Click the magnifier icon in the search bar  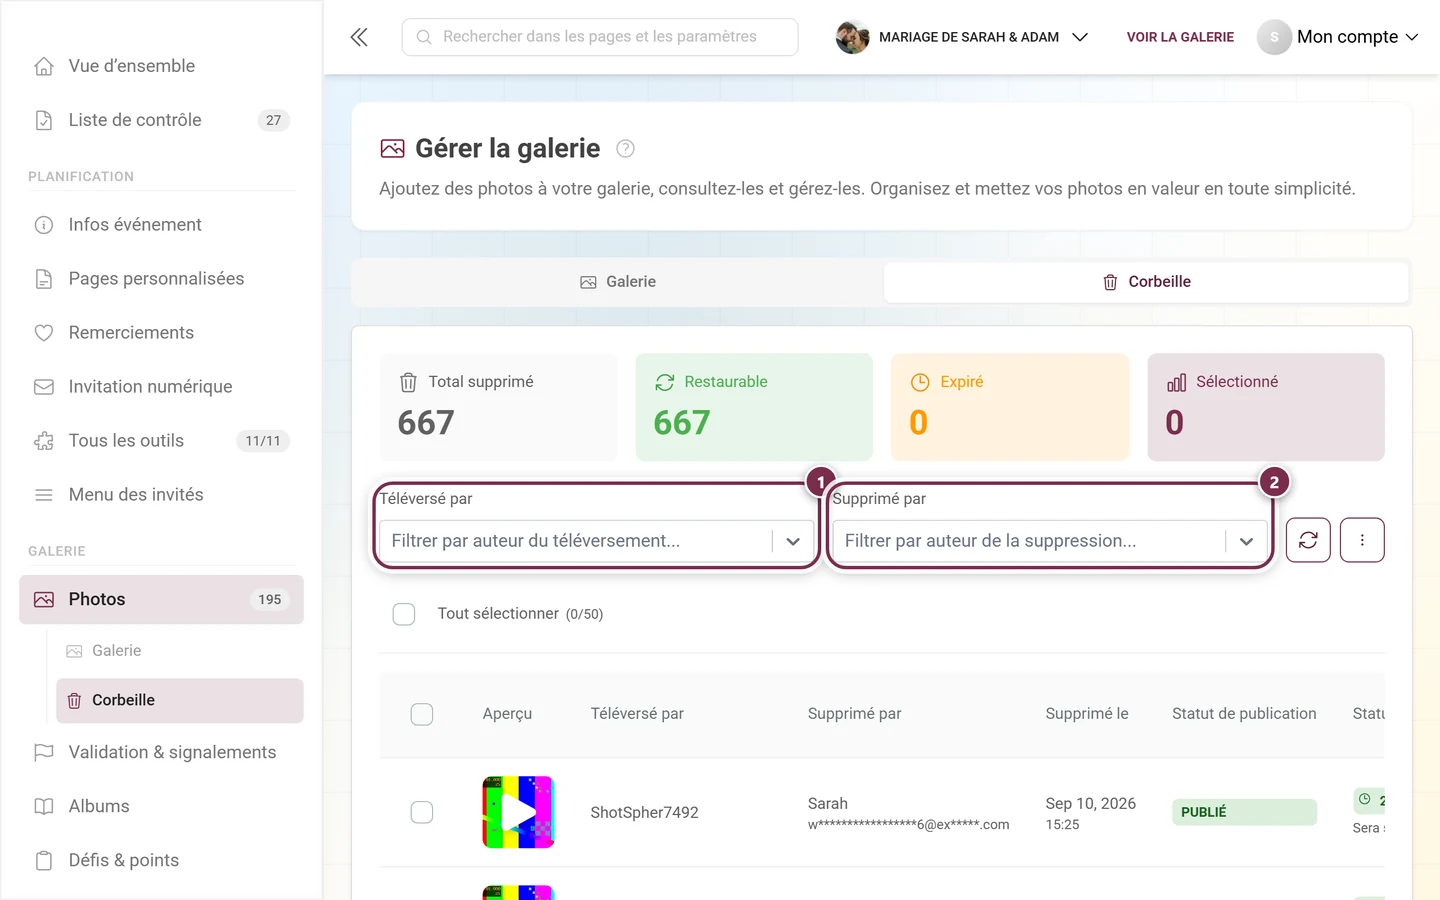point(424,37)
